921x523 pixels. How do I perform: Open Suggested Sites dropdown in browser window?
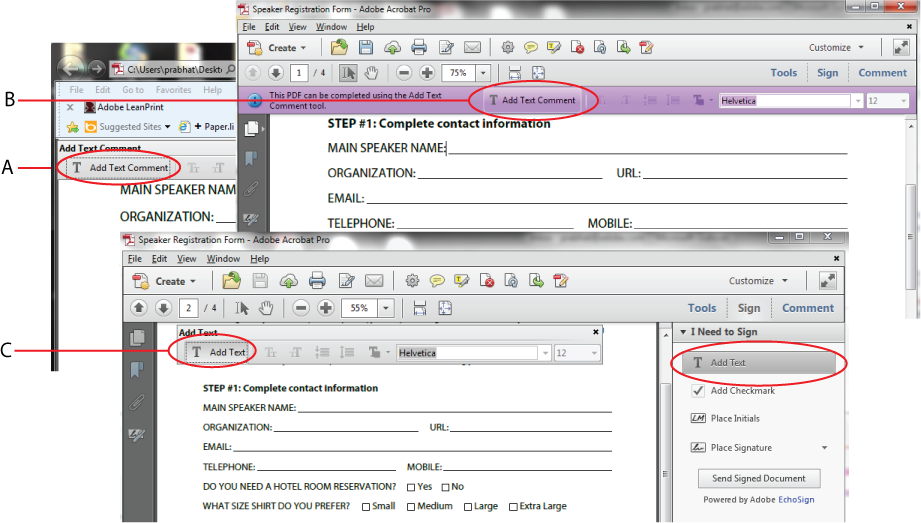(167, 127)
